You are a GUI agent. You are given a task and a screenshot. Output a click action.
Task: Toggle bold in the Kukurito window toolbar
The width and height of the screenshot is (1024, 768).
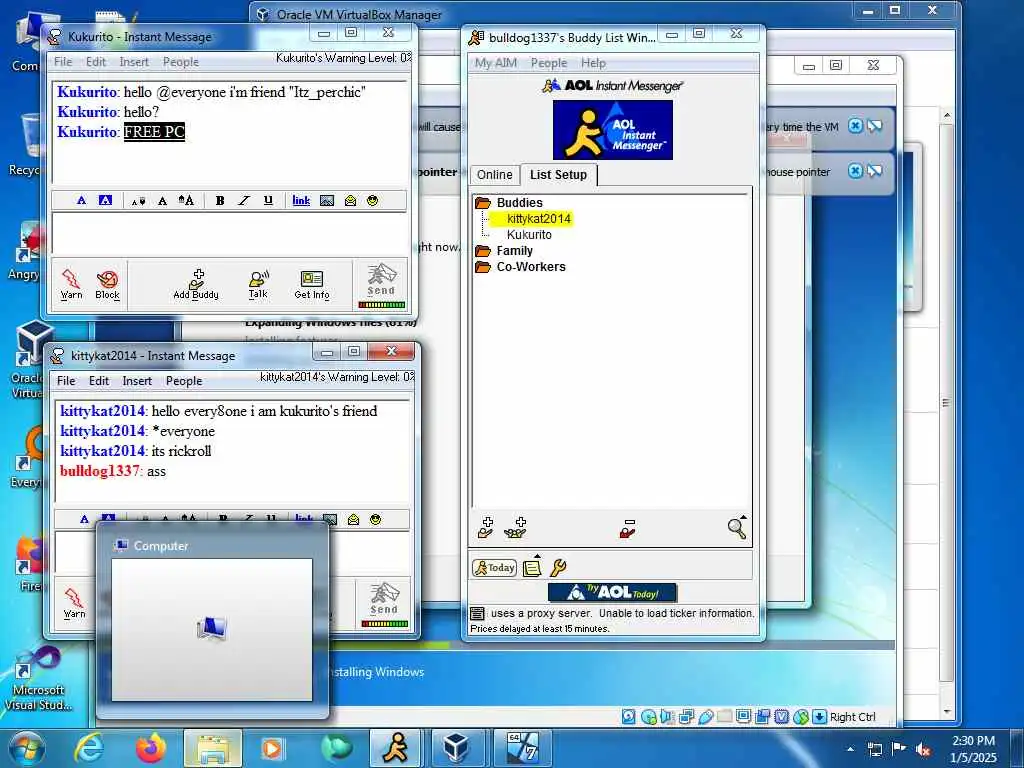tap(220, 200)
